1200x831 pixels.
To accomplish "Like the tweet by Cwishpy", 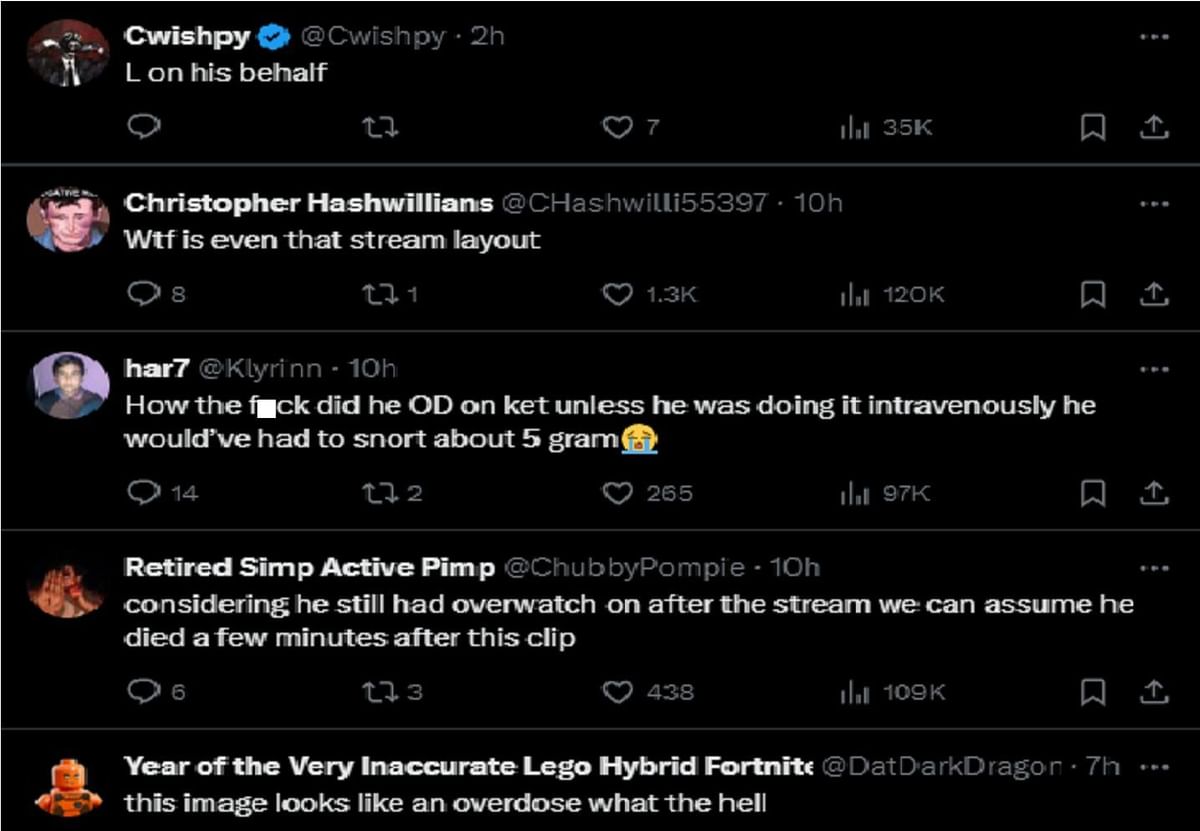I will tap(618, 127).
